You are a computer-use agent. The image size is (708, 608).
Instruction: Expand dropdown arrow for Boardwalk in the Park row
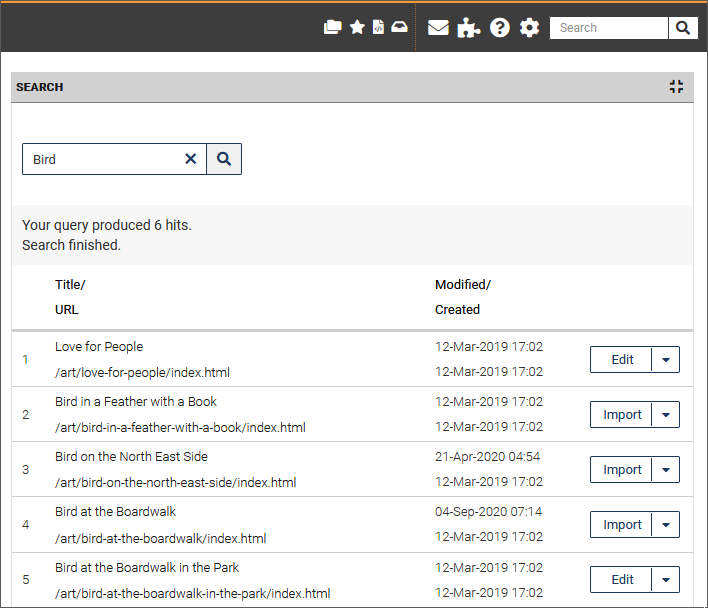tap(666, 580)
